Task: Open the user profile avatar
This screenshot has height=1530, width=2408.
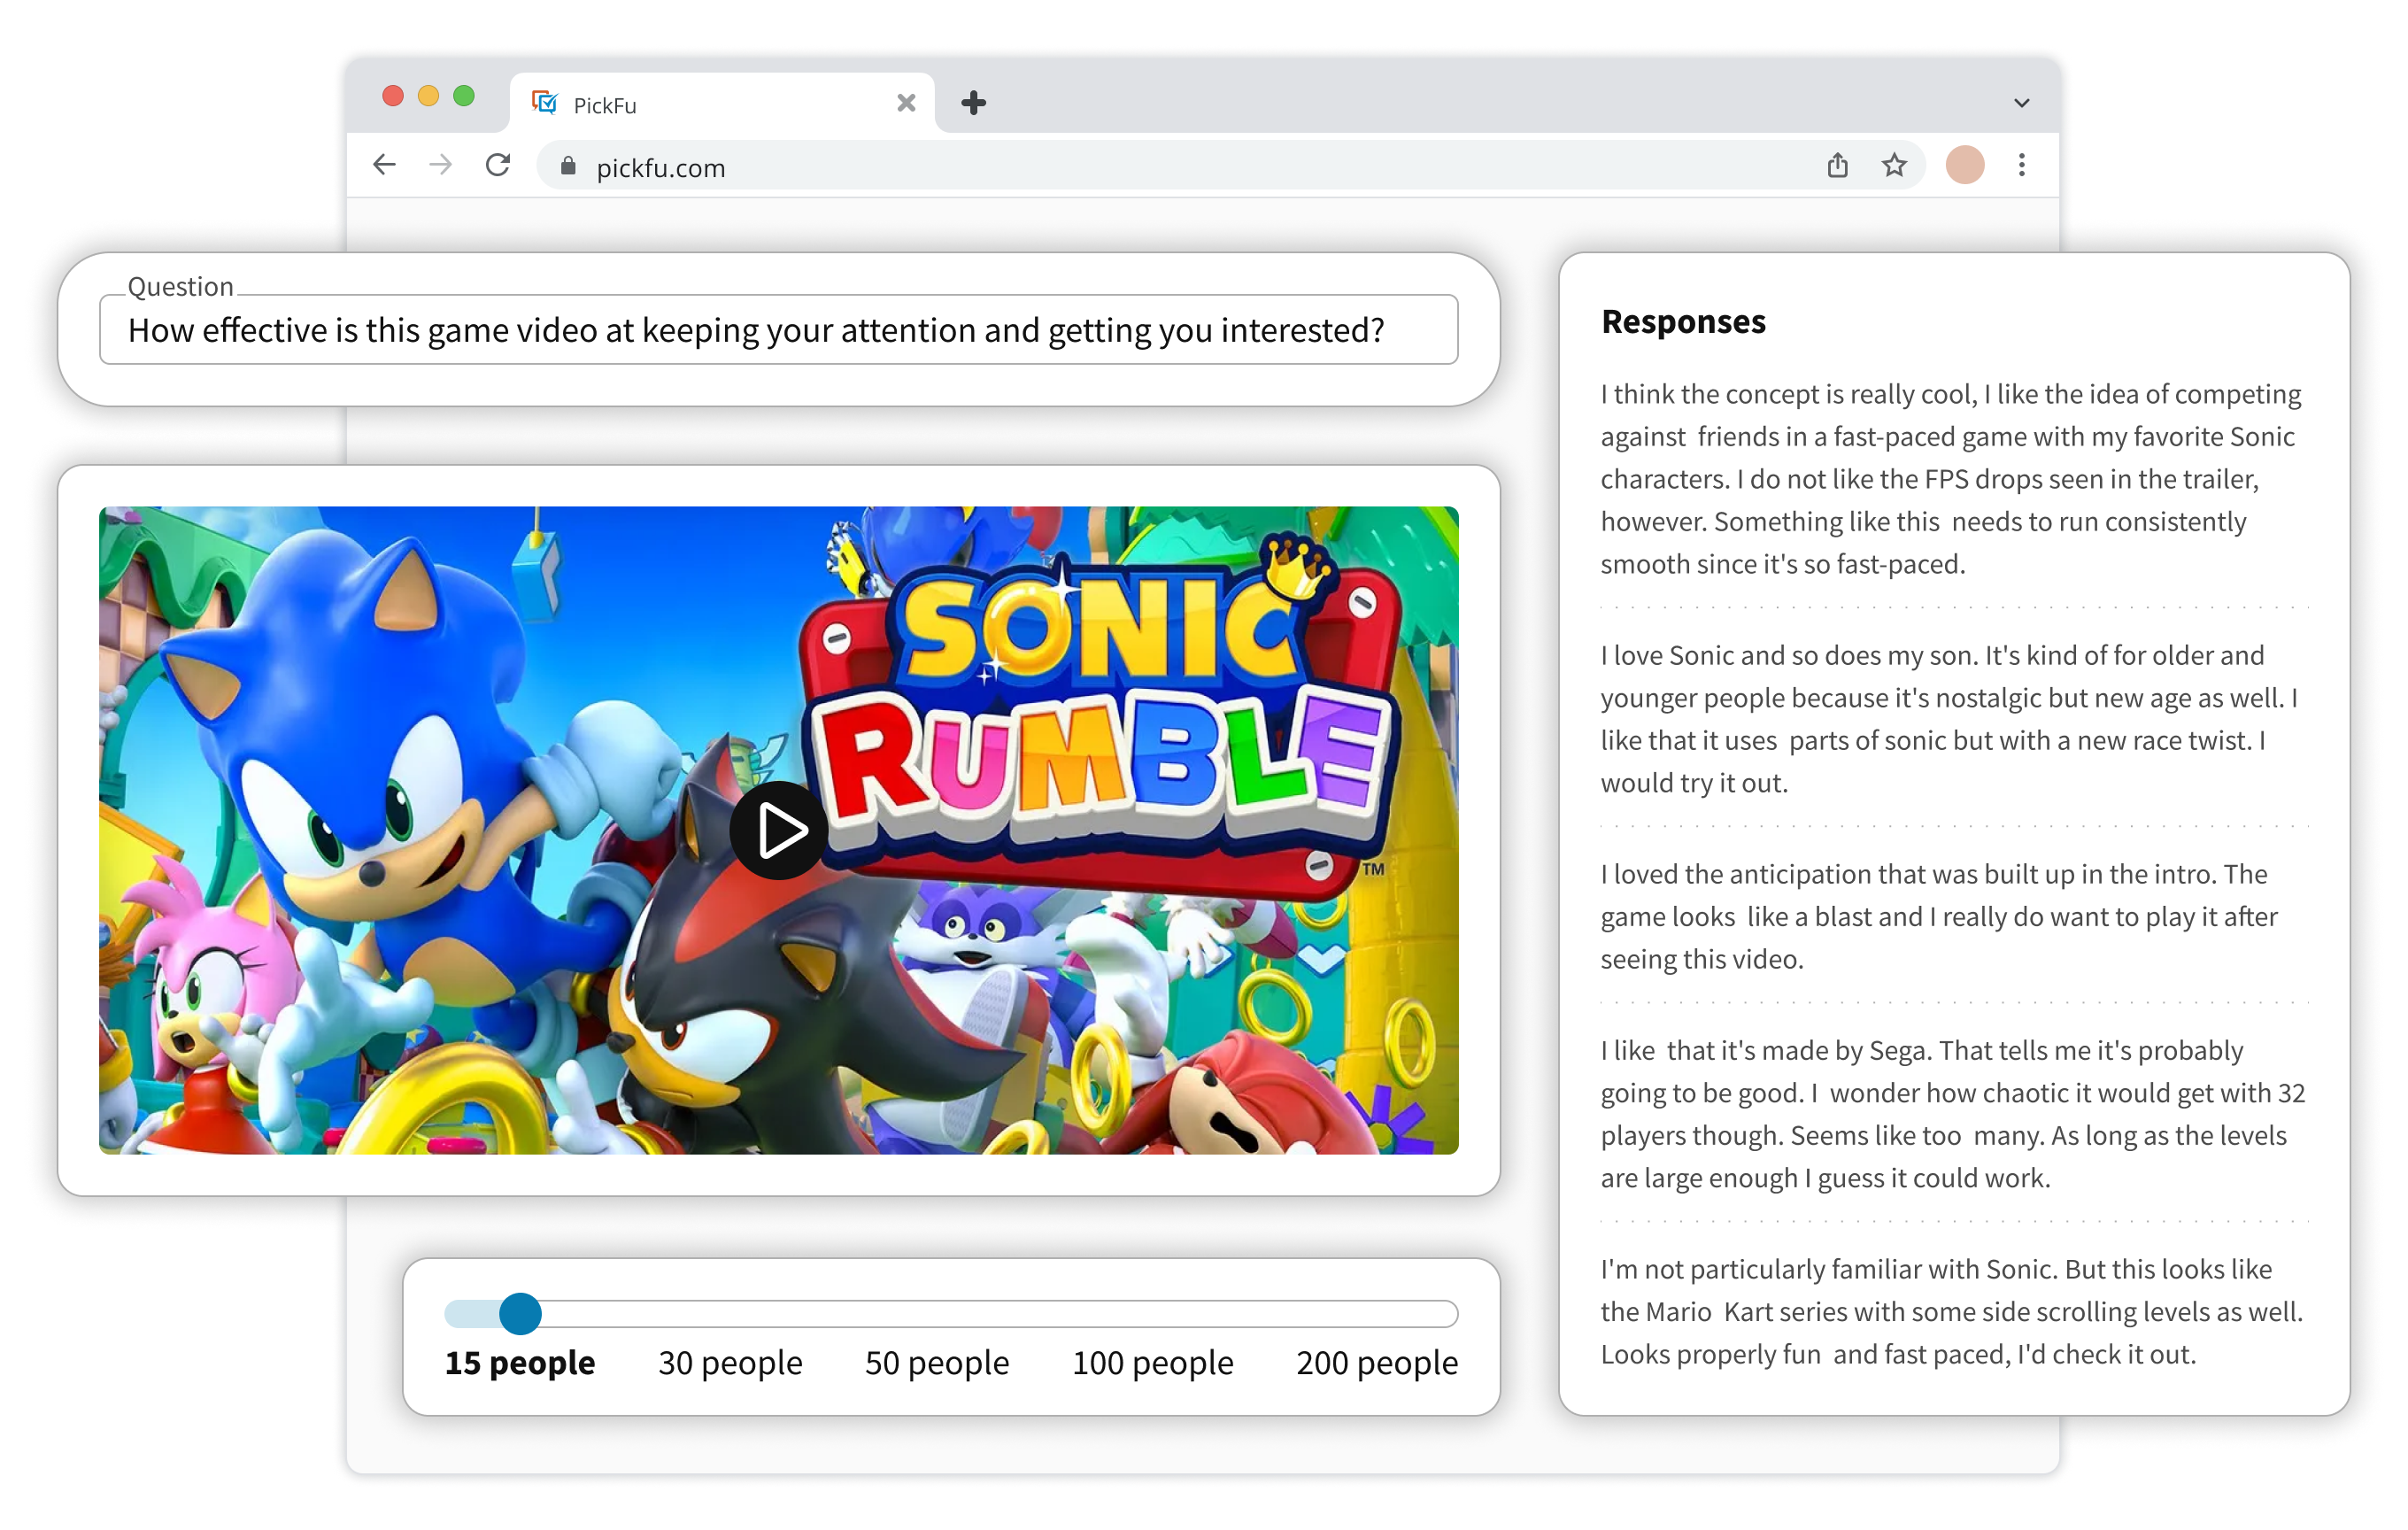Action: [1964, 165]
